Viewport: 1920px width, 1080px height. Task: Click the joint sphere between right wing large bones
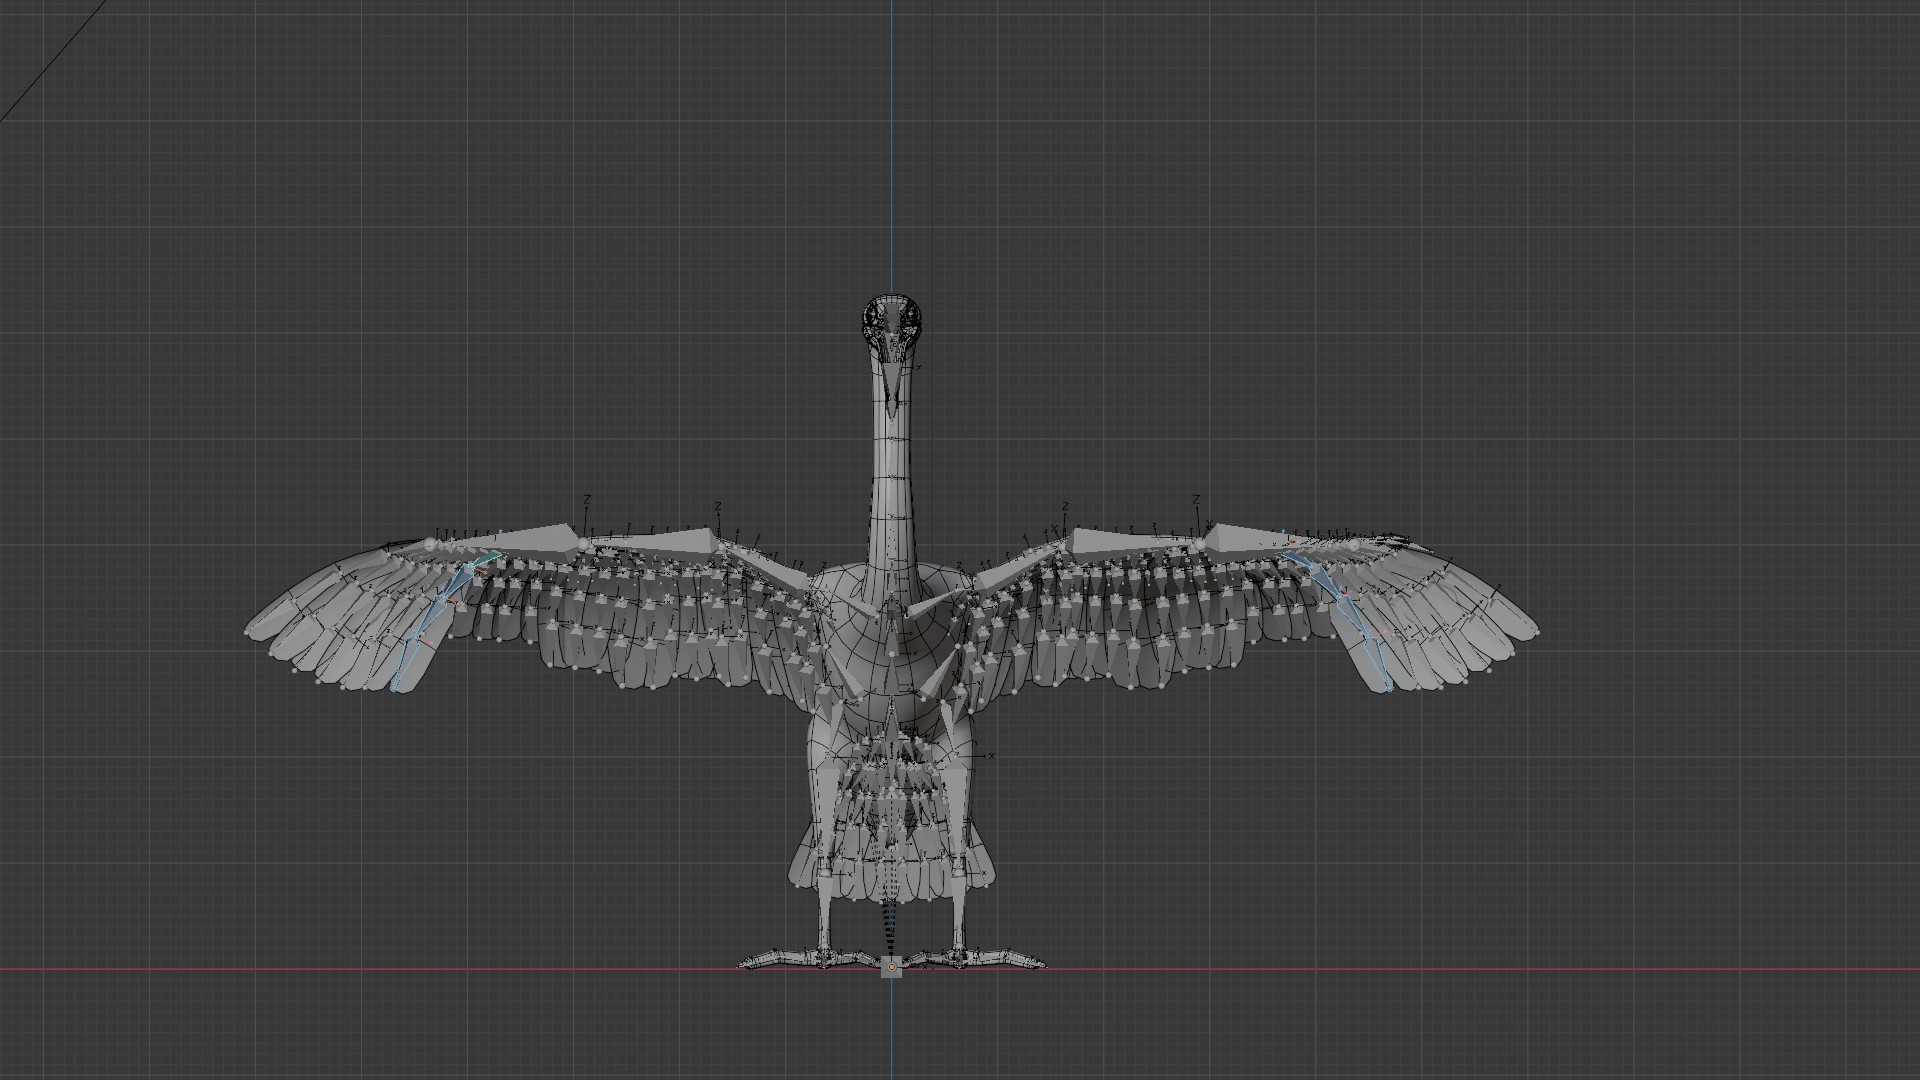(x=1200, y=543)
